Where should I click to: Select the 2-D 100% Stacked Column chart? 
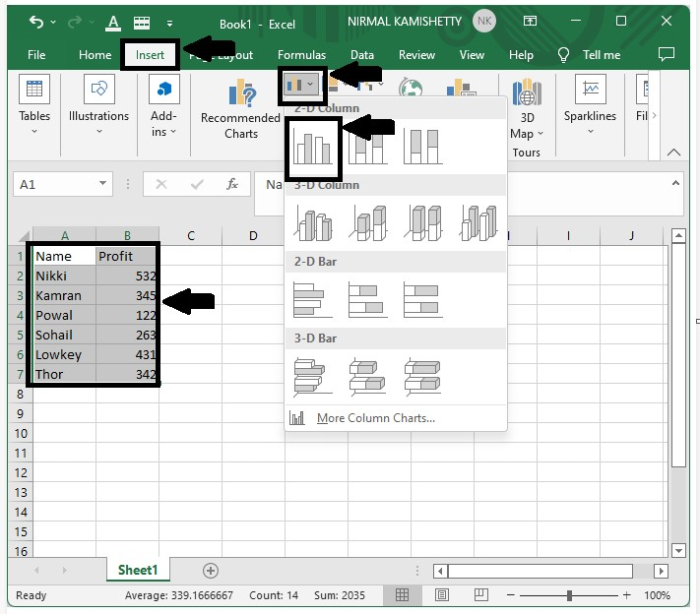(423, 146)
